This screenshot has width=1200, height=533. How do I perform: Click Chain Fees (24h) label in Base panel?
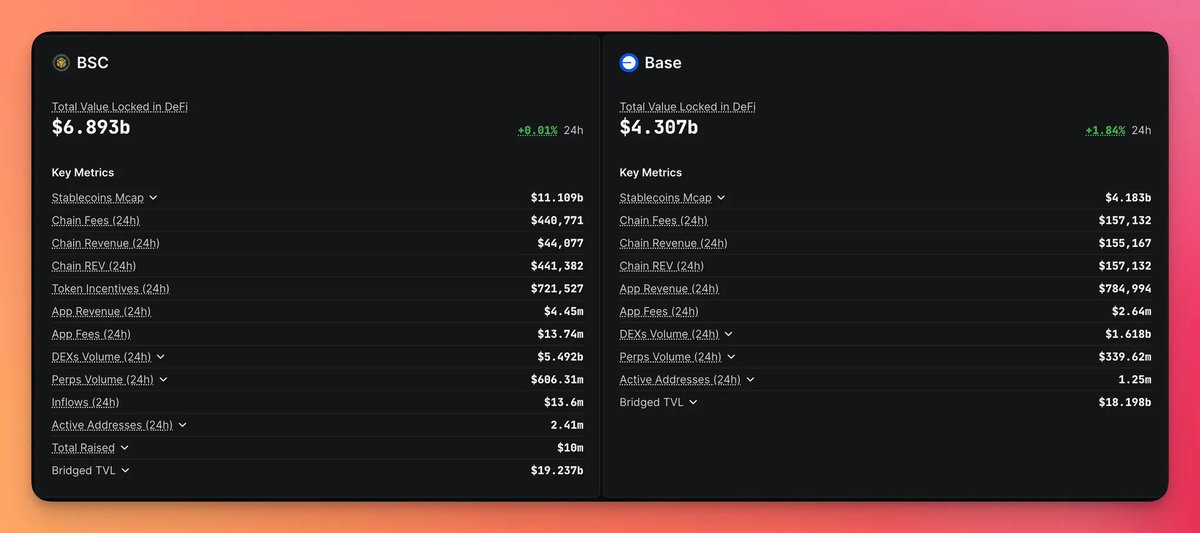[x=664, y=221]
